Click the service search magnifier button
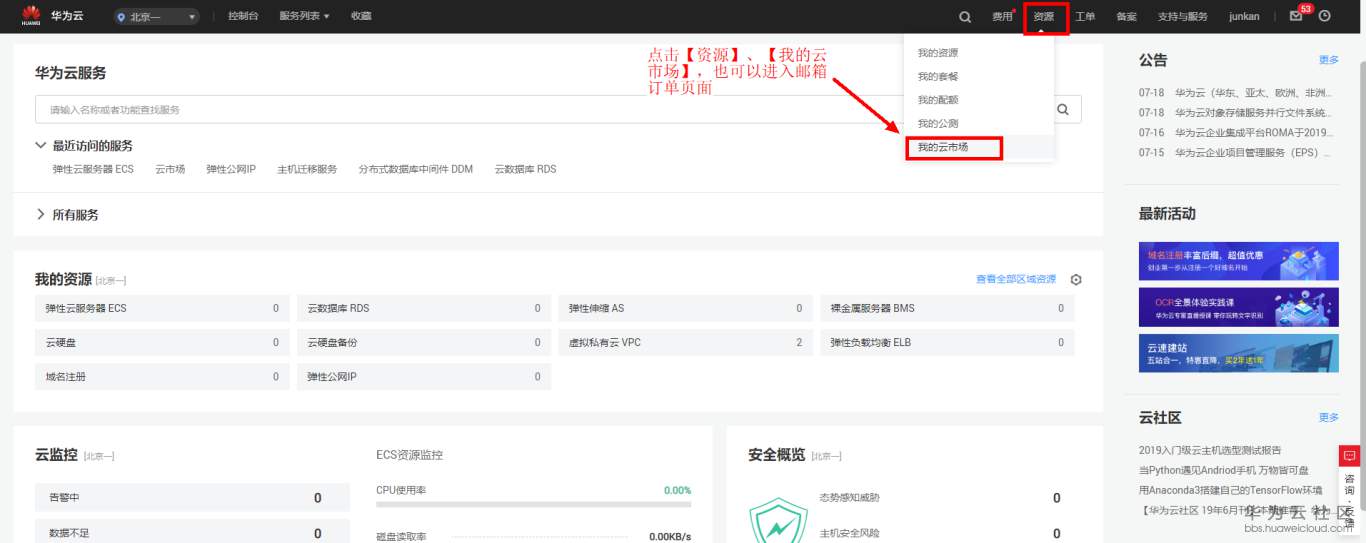Viewport: 1366px width, 543px height. click(x=1063, y=110)
